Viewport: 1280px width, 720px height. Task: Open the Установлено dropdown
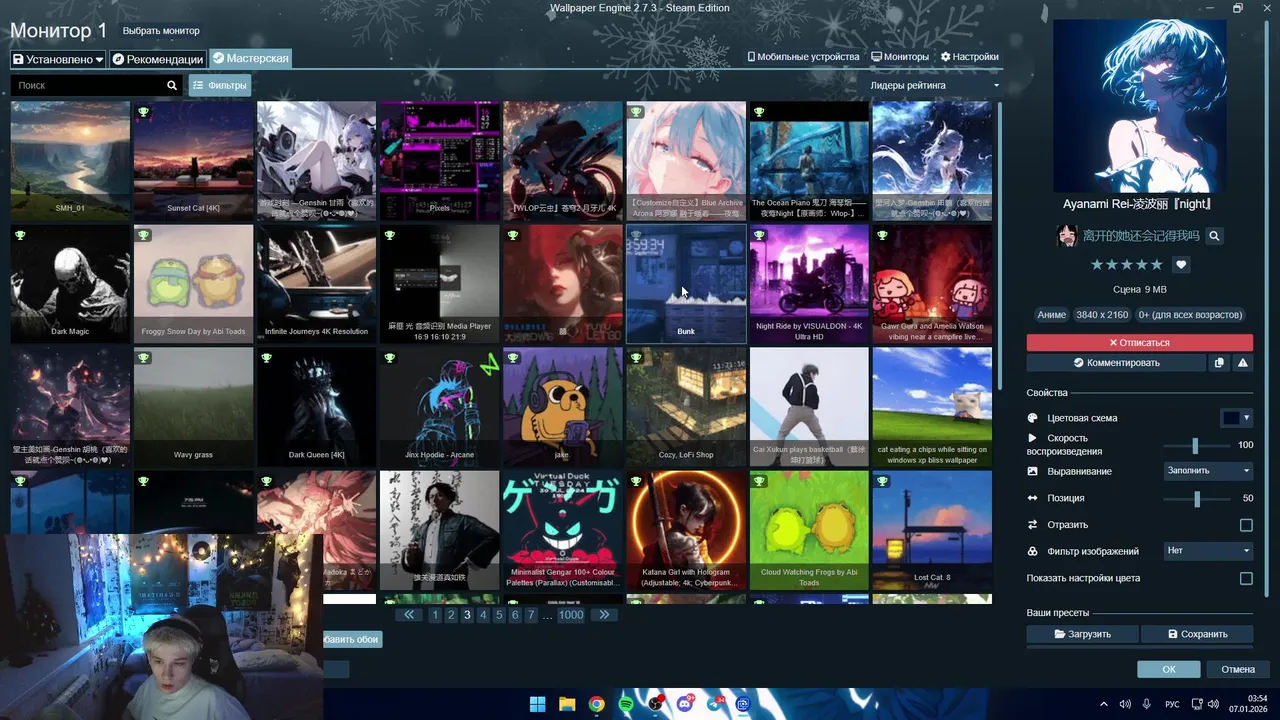click(58, 59)
